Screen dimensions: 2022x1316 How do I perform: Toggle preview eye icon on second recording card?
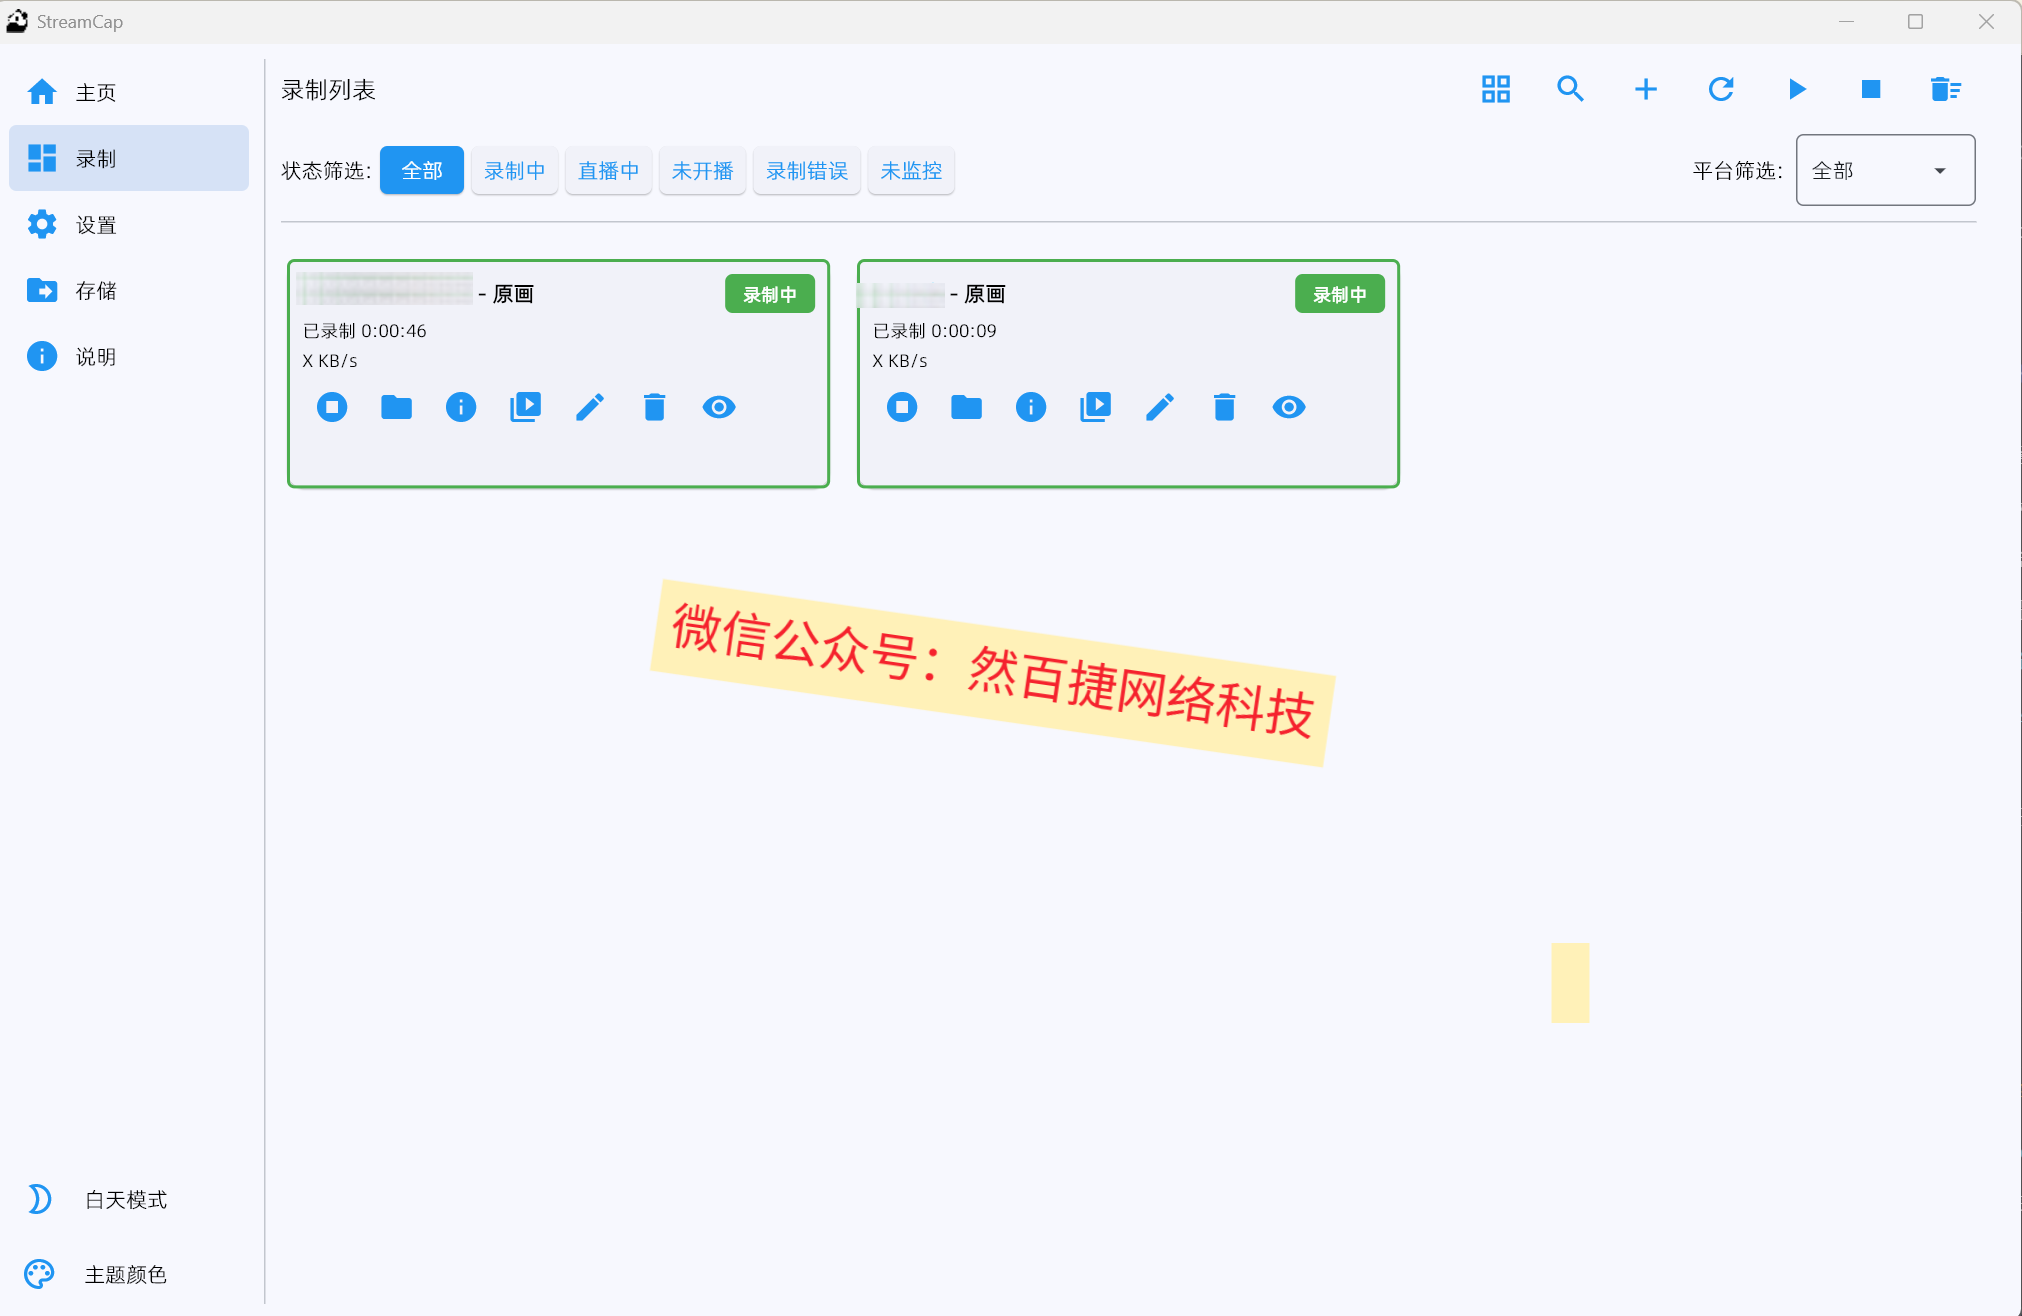1288,407
